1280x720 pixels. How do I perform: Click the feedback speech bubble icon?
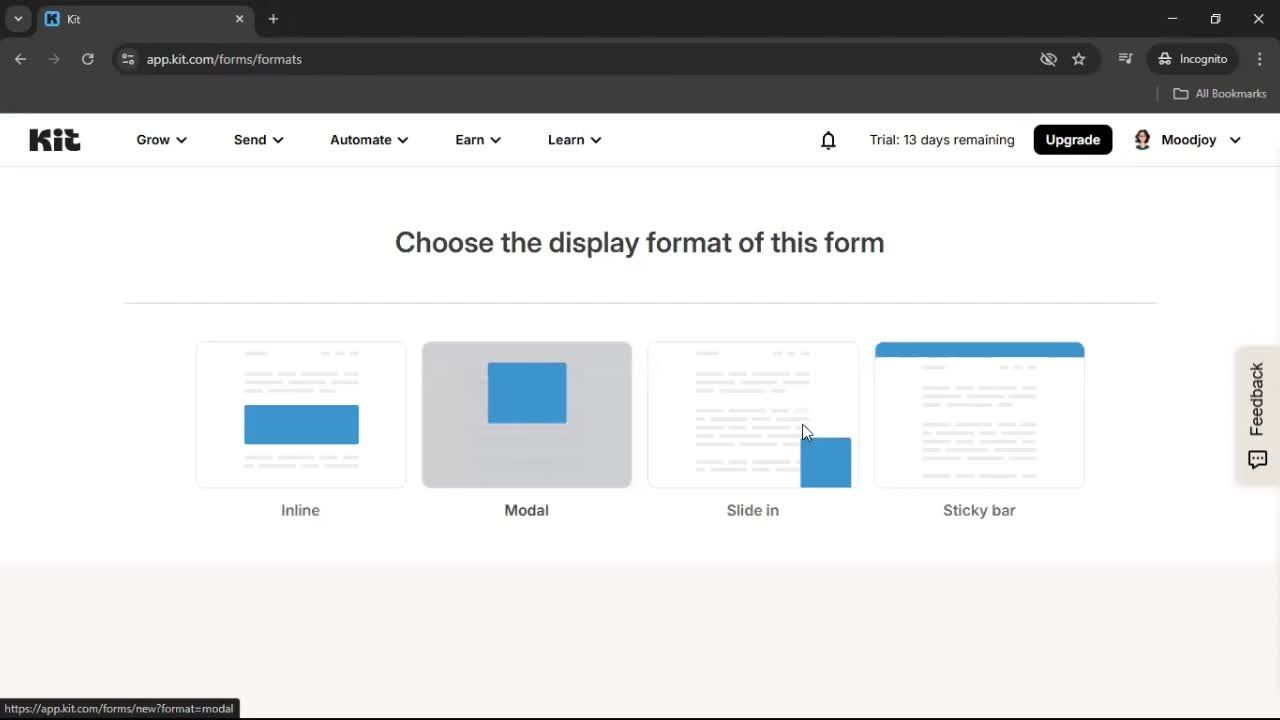(1257, 460)
